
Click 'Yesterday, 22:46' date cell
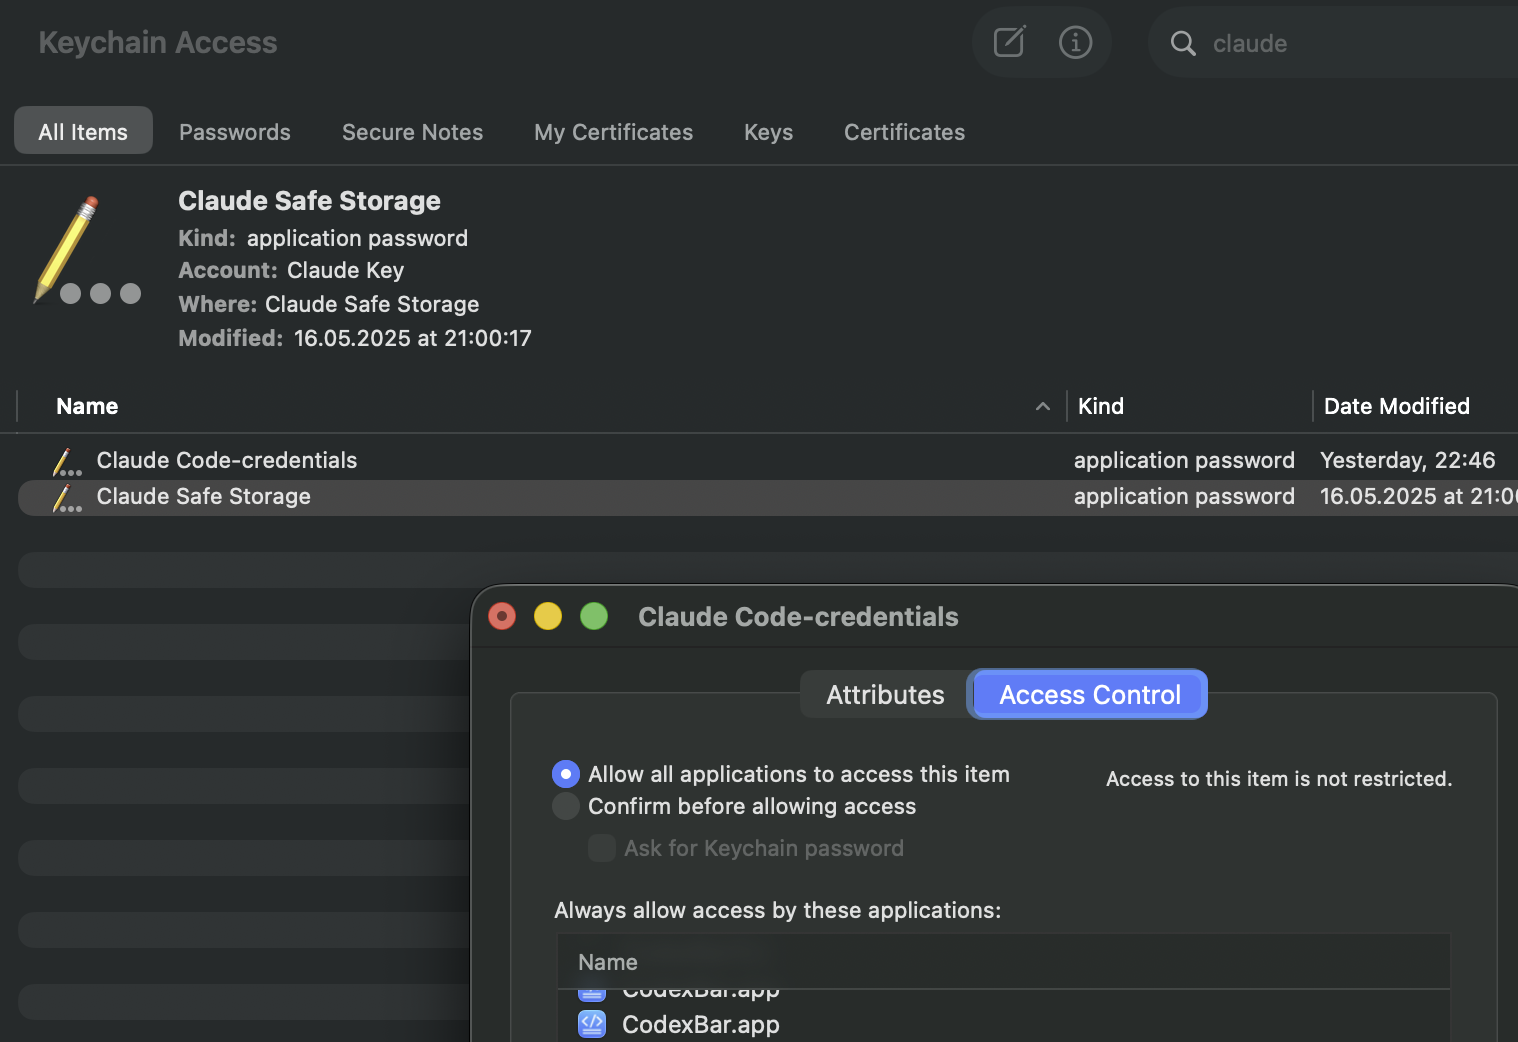click(x=1407, y=460)
